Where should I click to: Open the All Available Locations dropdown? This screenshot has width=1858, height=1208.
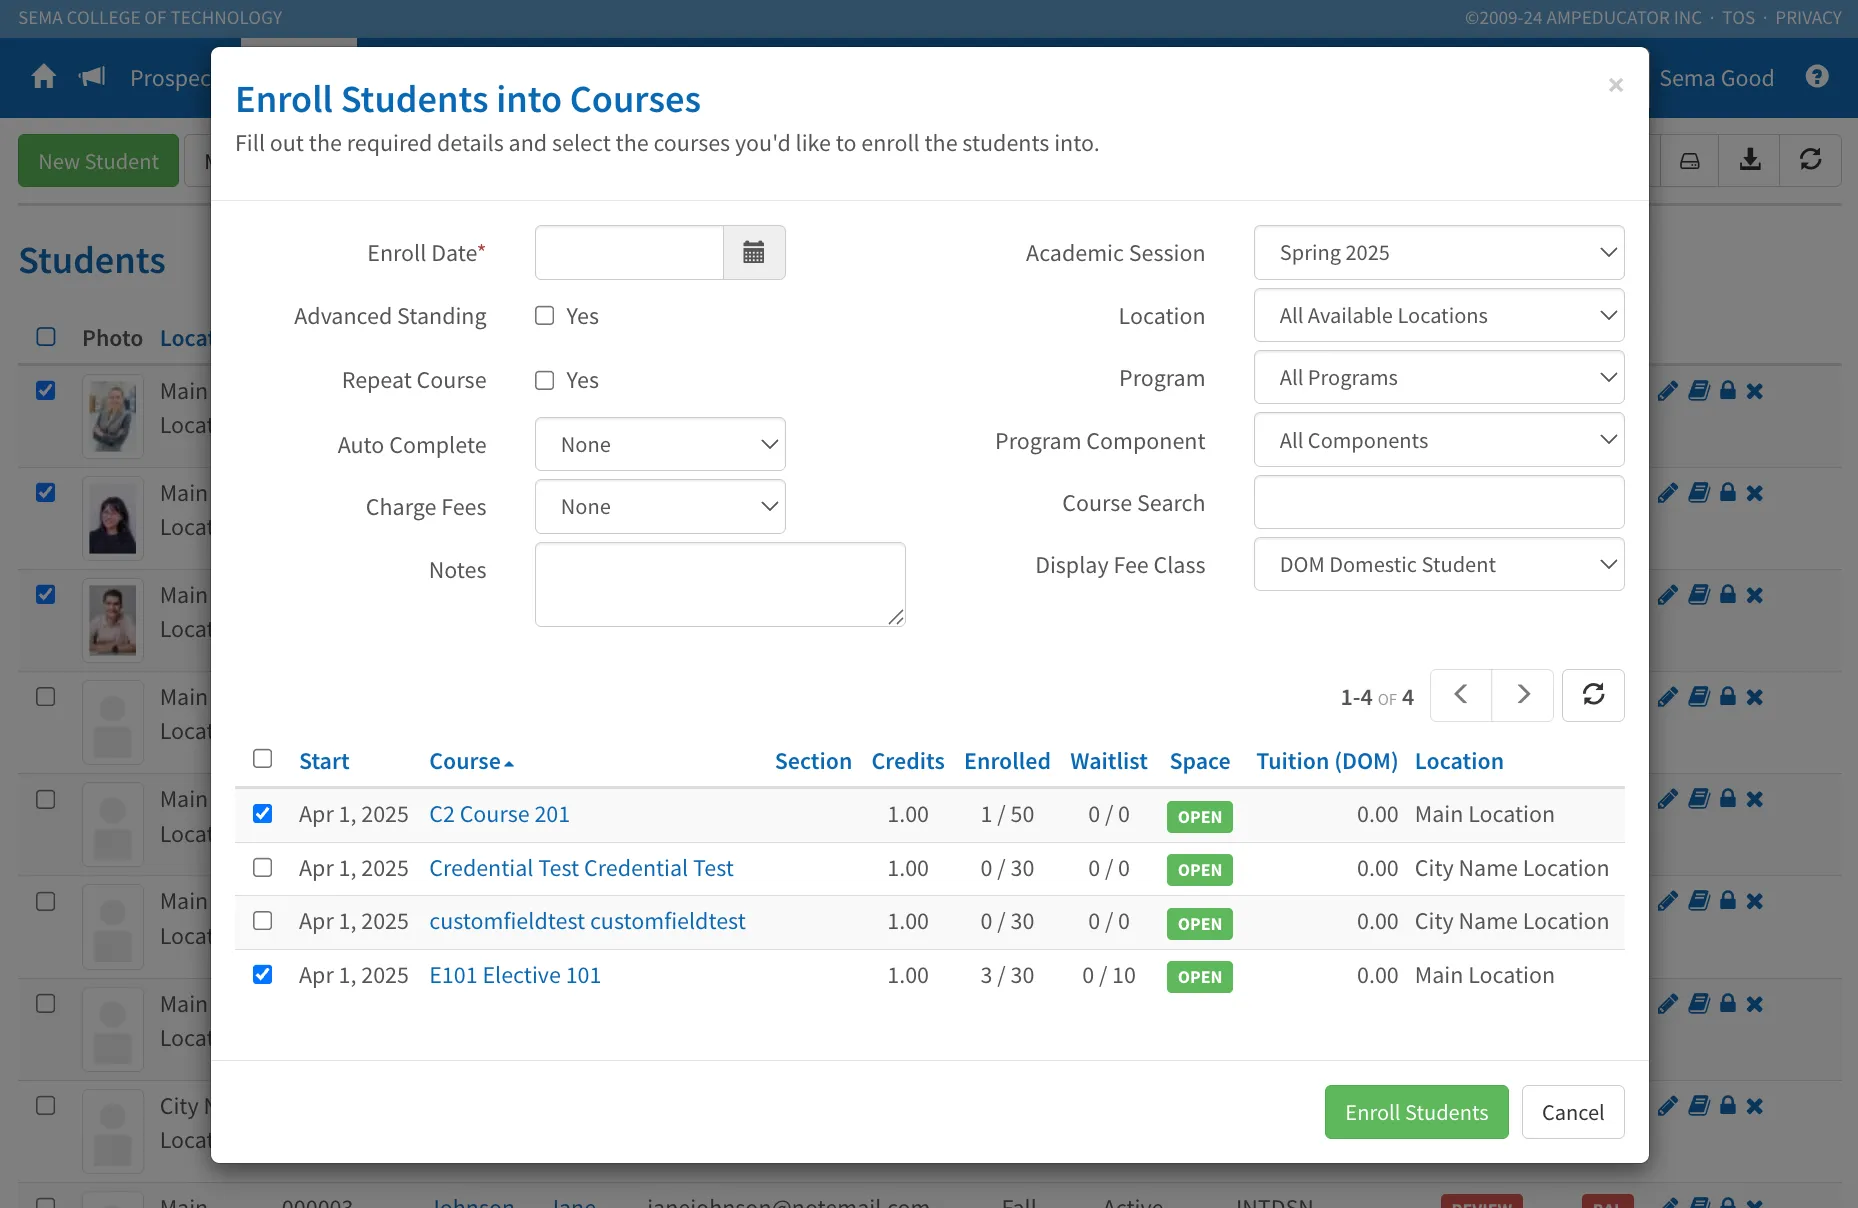pyautogui.click(x=1439, y=315)
